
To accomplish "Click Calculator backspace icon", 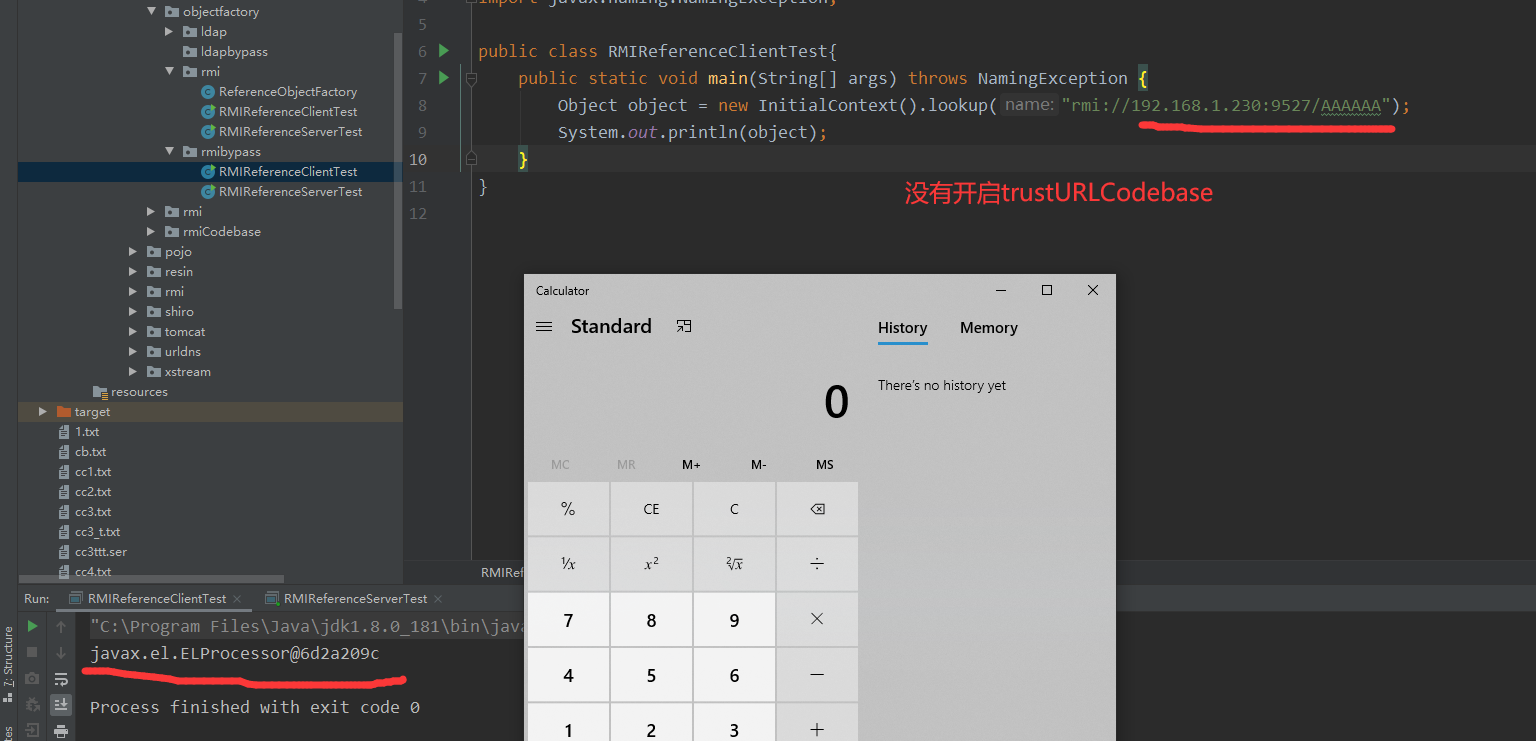I will [817, 509].
